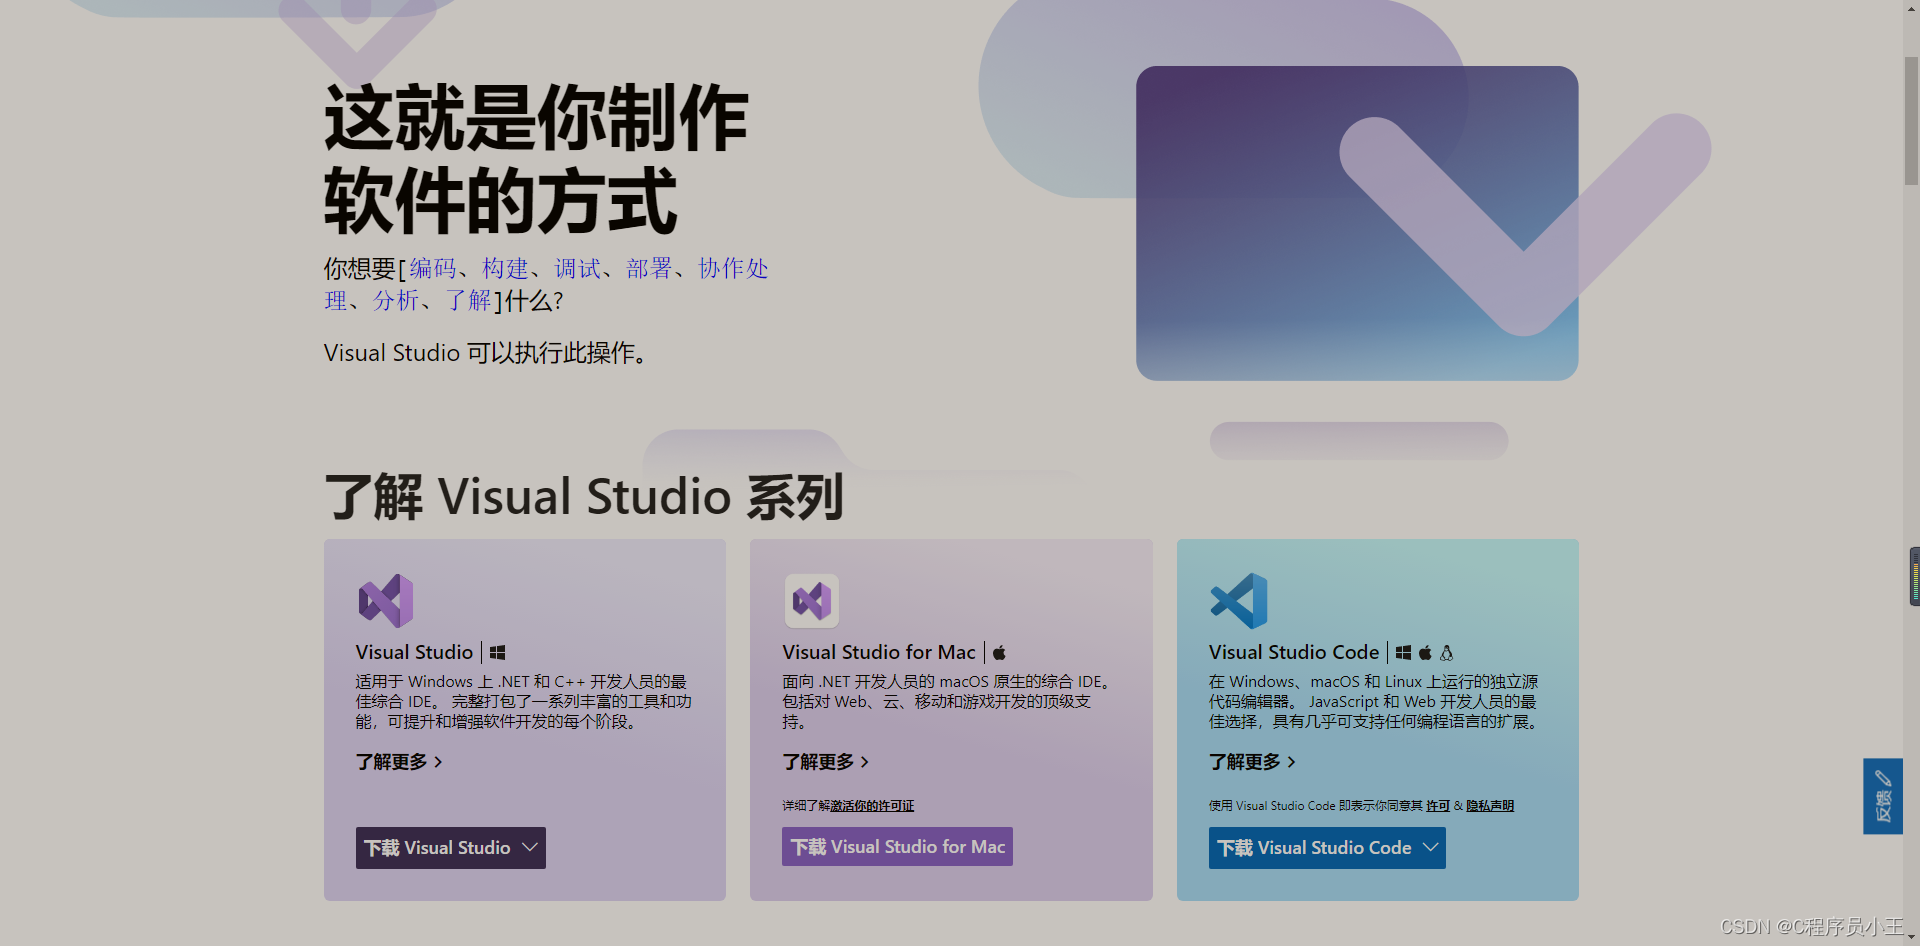1920x946 pixels.
Task: Click the 编码 link in the headline text
Action: 433,269
